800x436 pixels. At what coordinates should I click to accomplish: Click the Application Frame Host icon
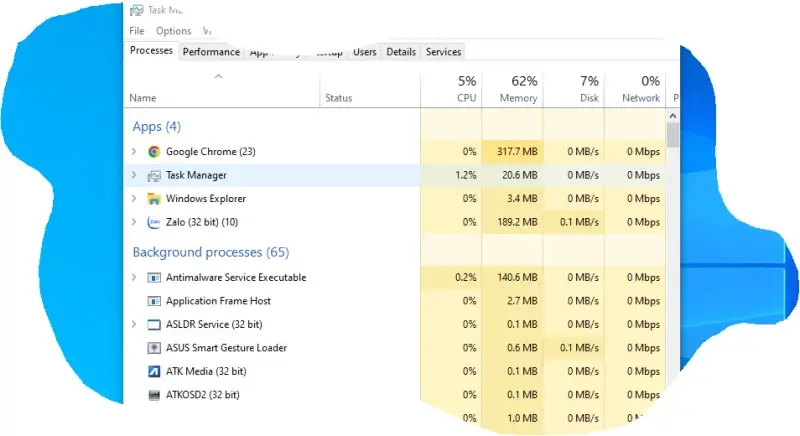click(154, 301)
